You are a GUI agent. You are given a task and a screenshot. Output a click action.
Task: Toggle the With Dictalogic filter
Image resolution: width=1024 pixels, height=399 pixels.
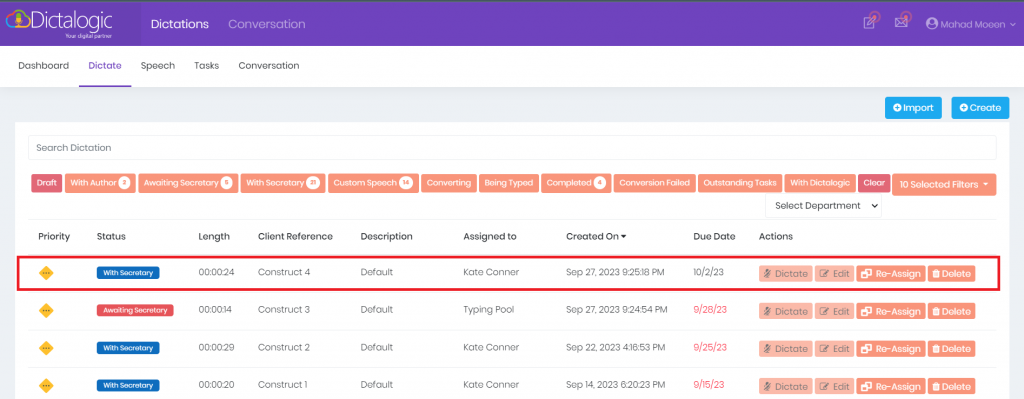[820, 183]
